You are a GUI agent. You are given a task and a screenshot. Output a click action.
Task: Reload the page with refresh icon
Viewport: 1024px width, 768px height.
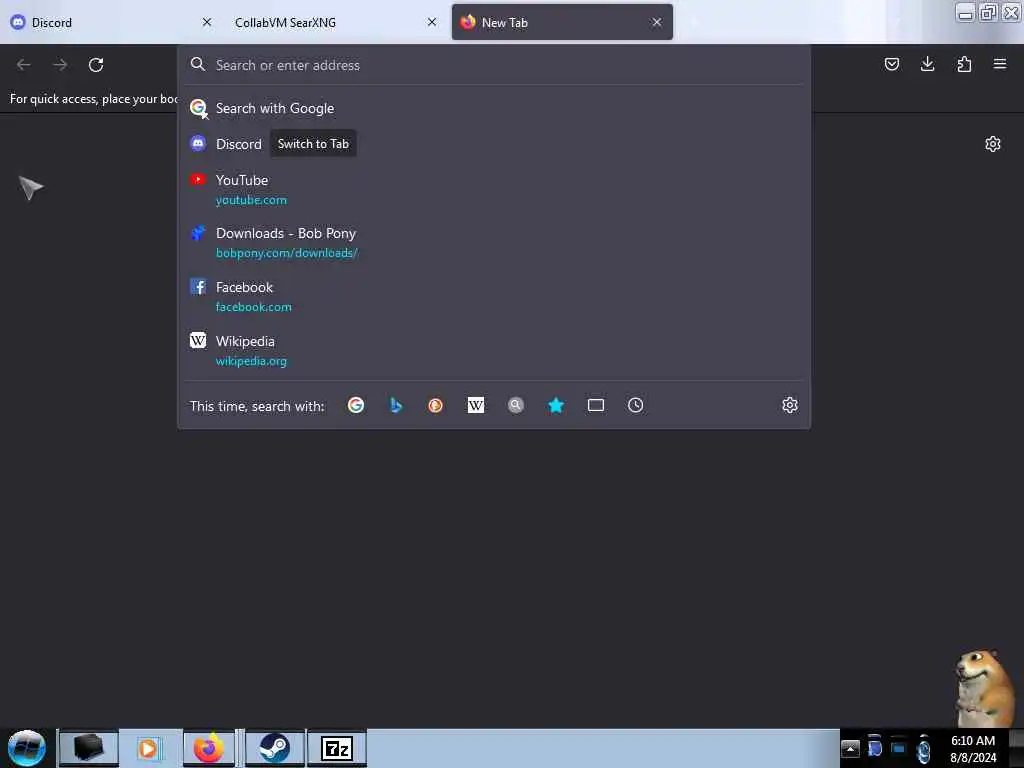(x=96, y=65)
